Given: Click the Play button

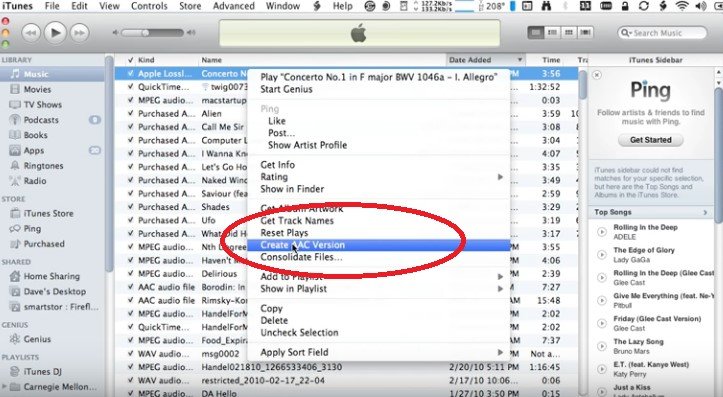Looking at the screenshot, I should click(55, 33).
